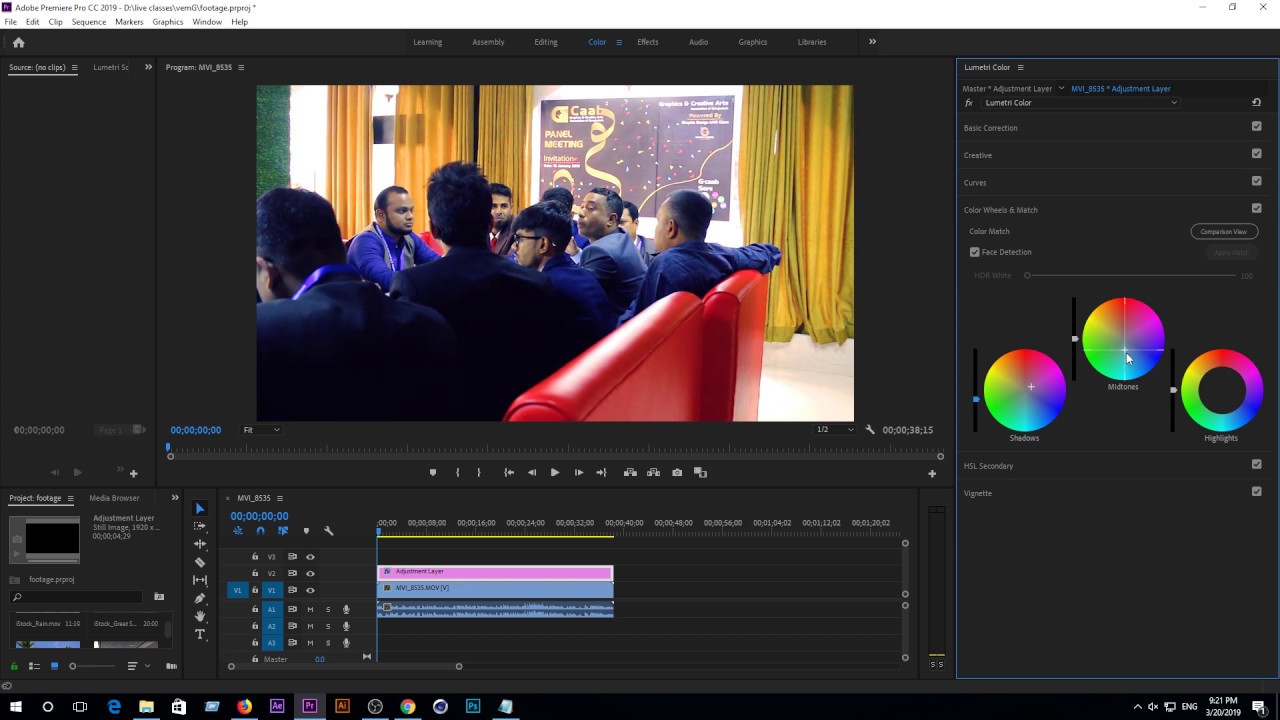Select the Type tool
Screen dimensions: 1280x720
click(x=200, y=634)
